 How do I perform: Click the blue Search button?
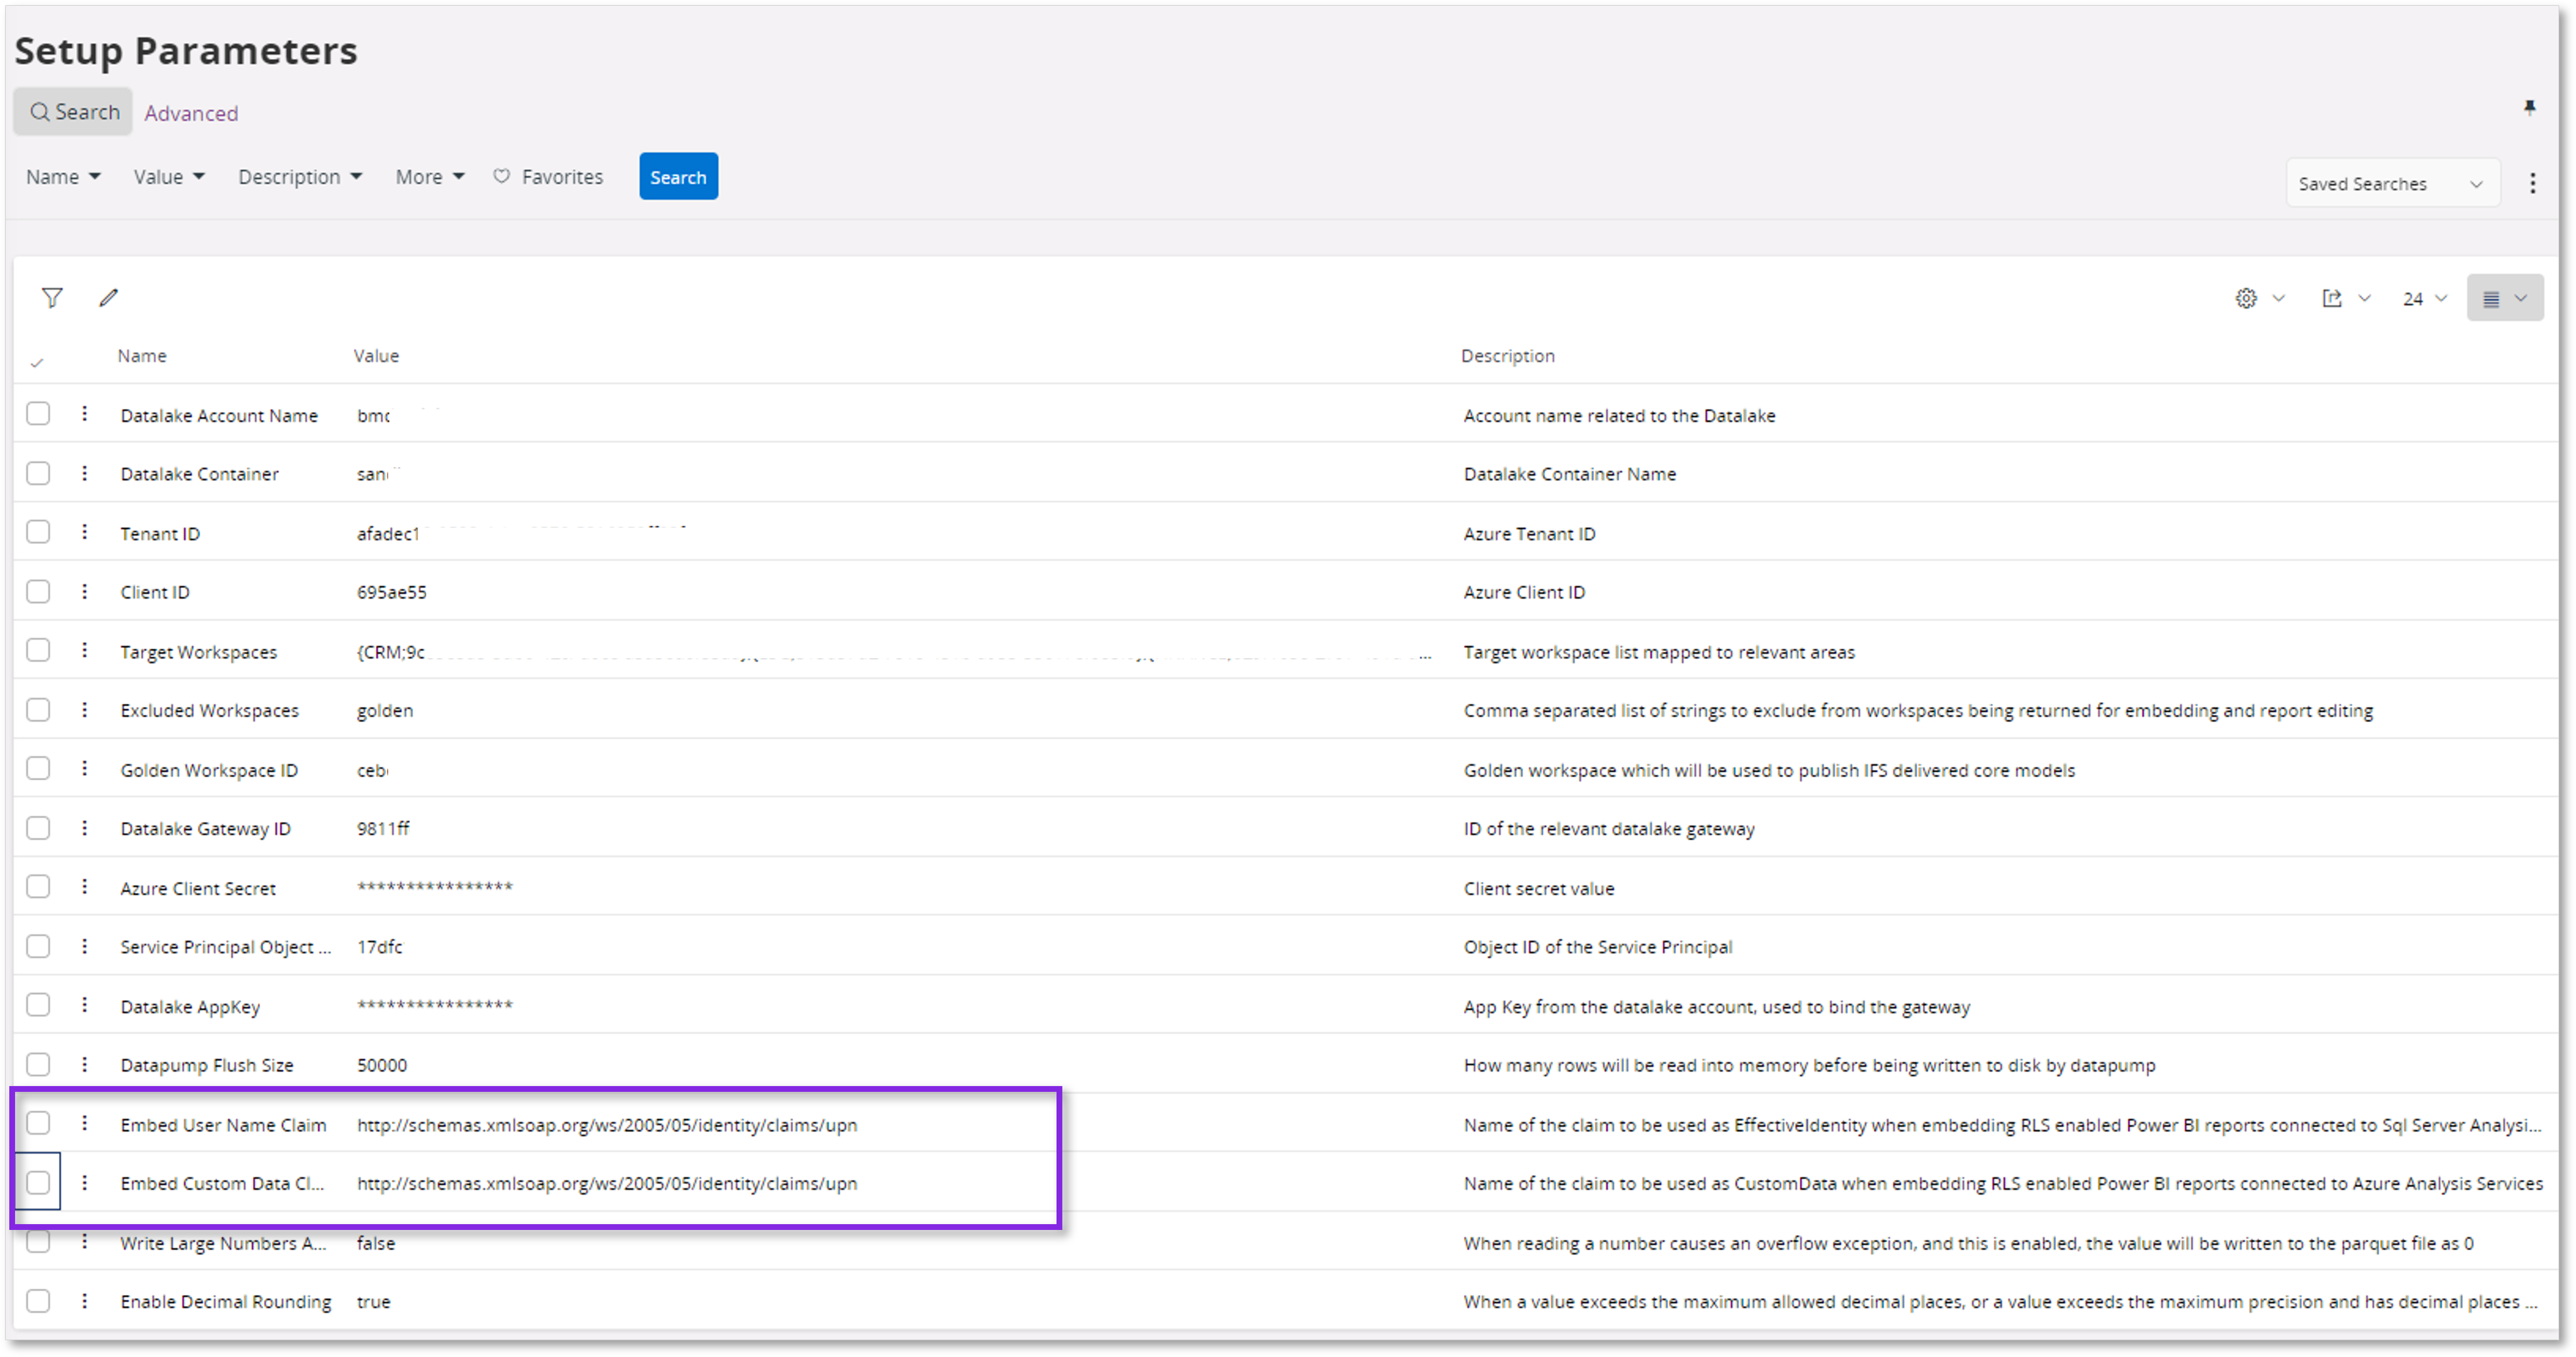click(678, 176)
